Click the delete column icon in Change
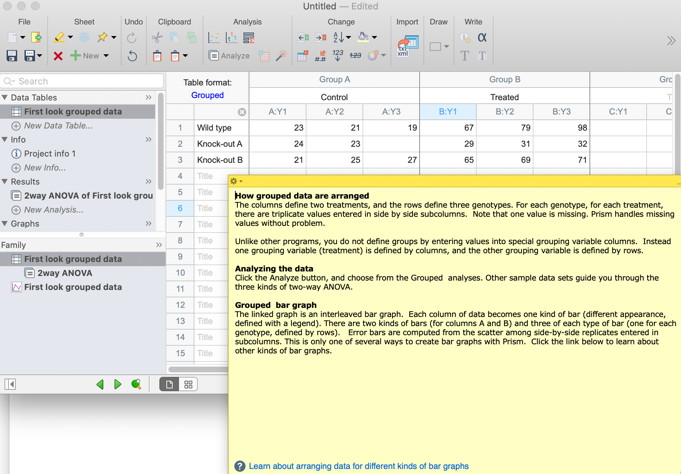 pos(321,38)
